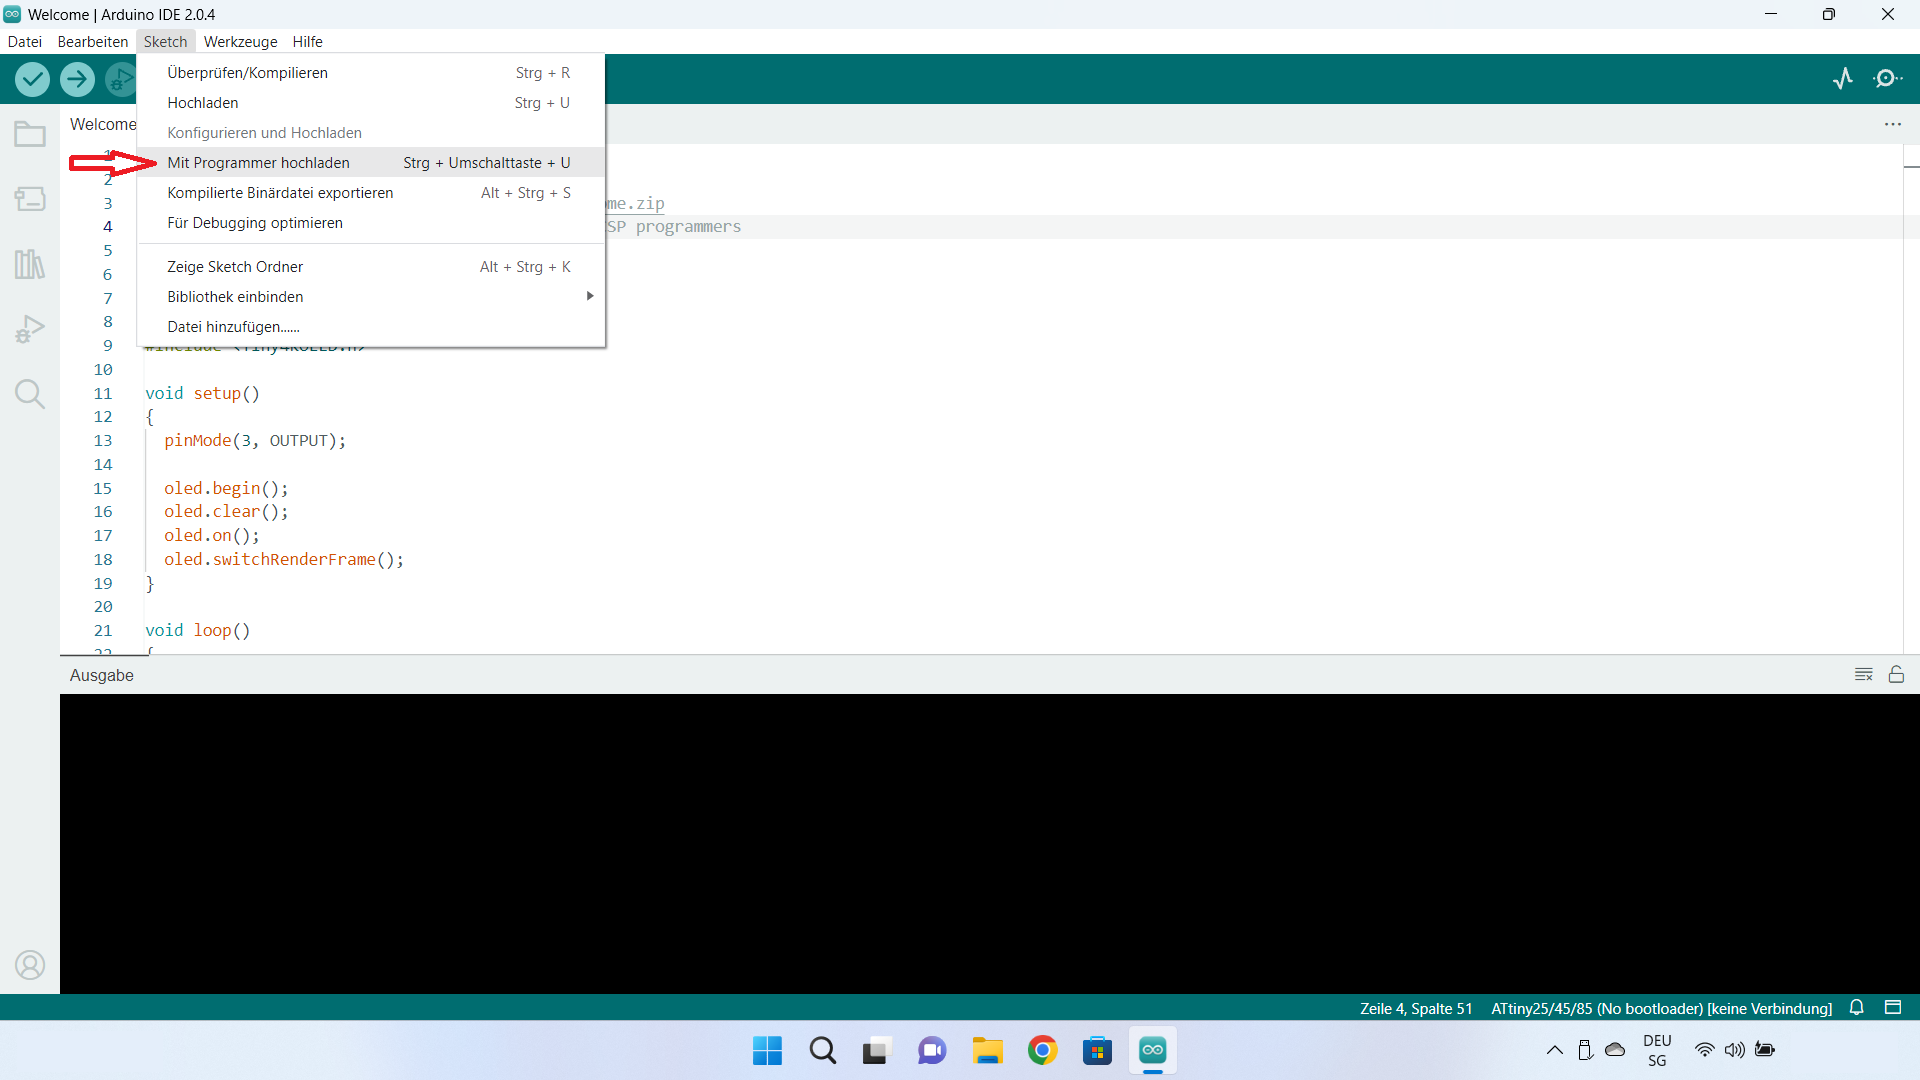Click ATtiny25/45/85 board label in status bar
The height and width of the screenshot is (1080, 1920).
pos(1661,1009)
